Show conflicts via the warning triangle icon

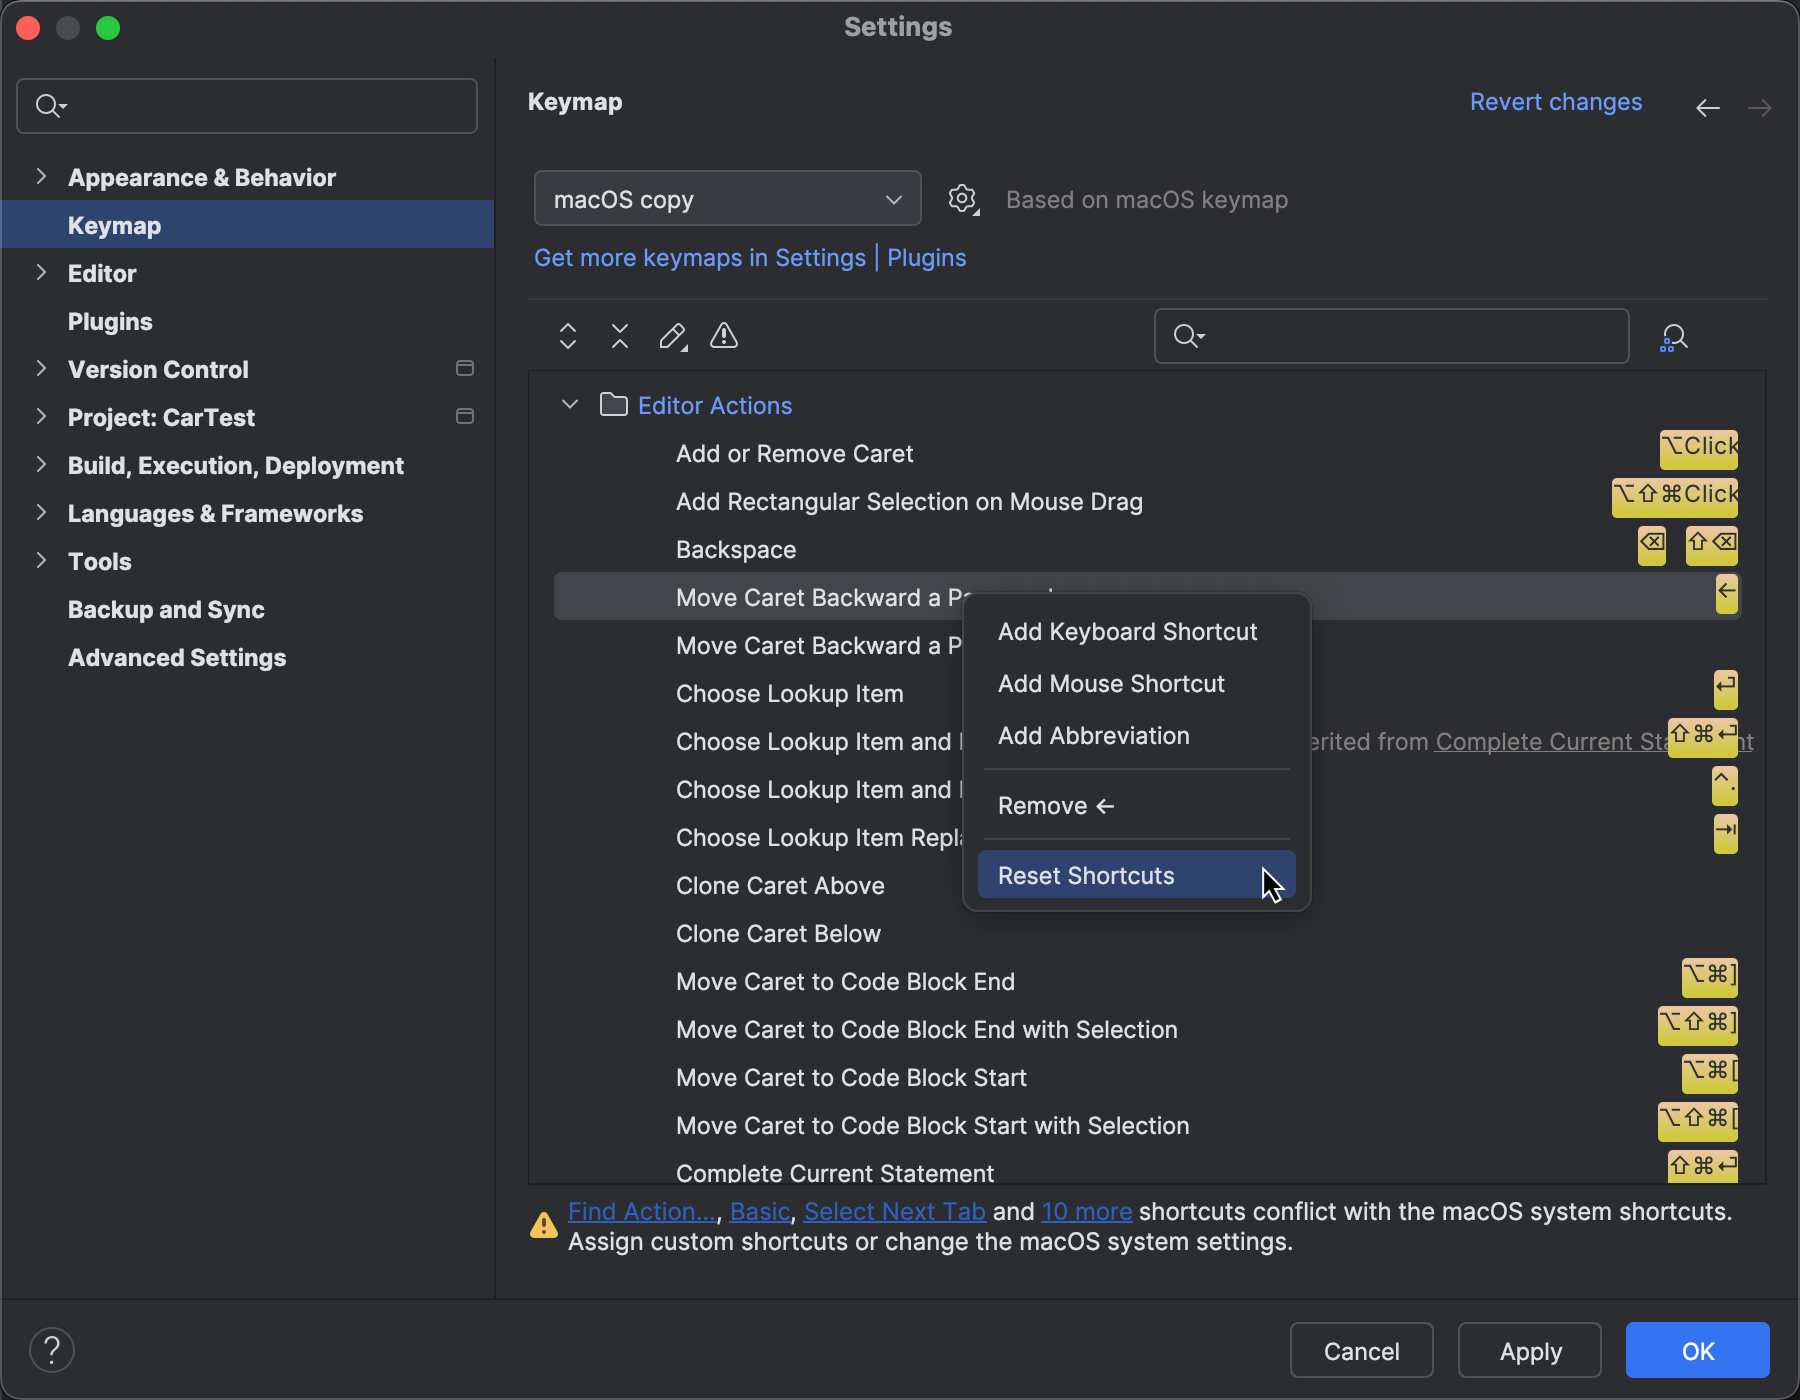pyautogui.click(x=723, y=336)
